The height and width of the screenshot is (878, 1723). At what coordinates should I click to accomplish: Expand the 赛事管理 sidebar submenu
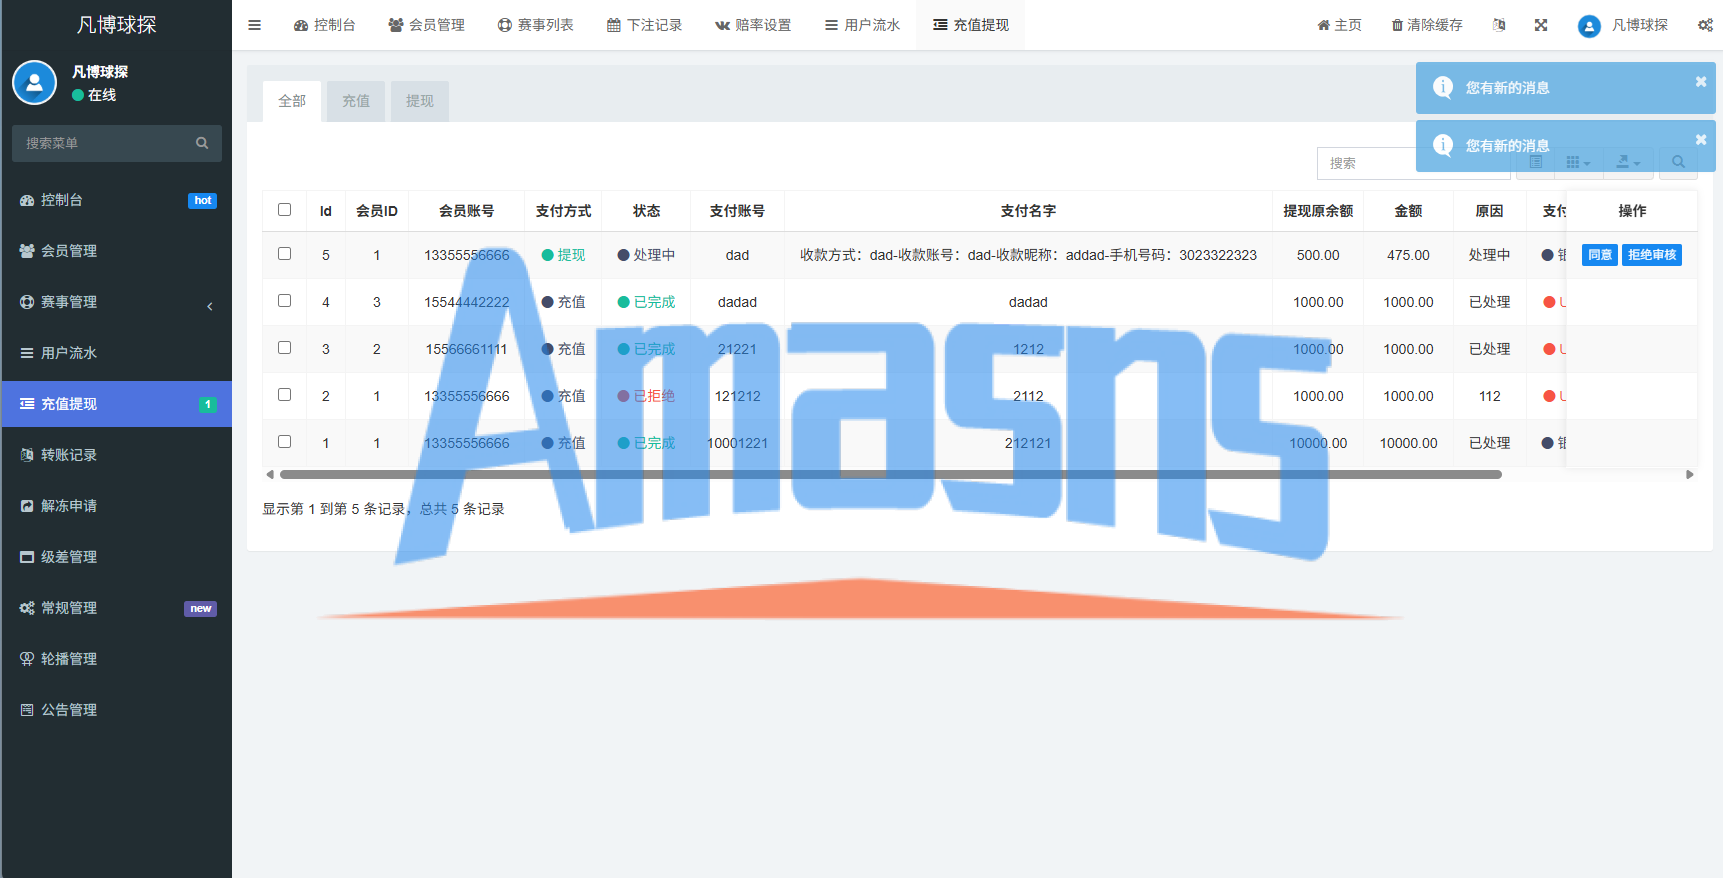click(x=117, y=302)
